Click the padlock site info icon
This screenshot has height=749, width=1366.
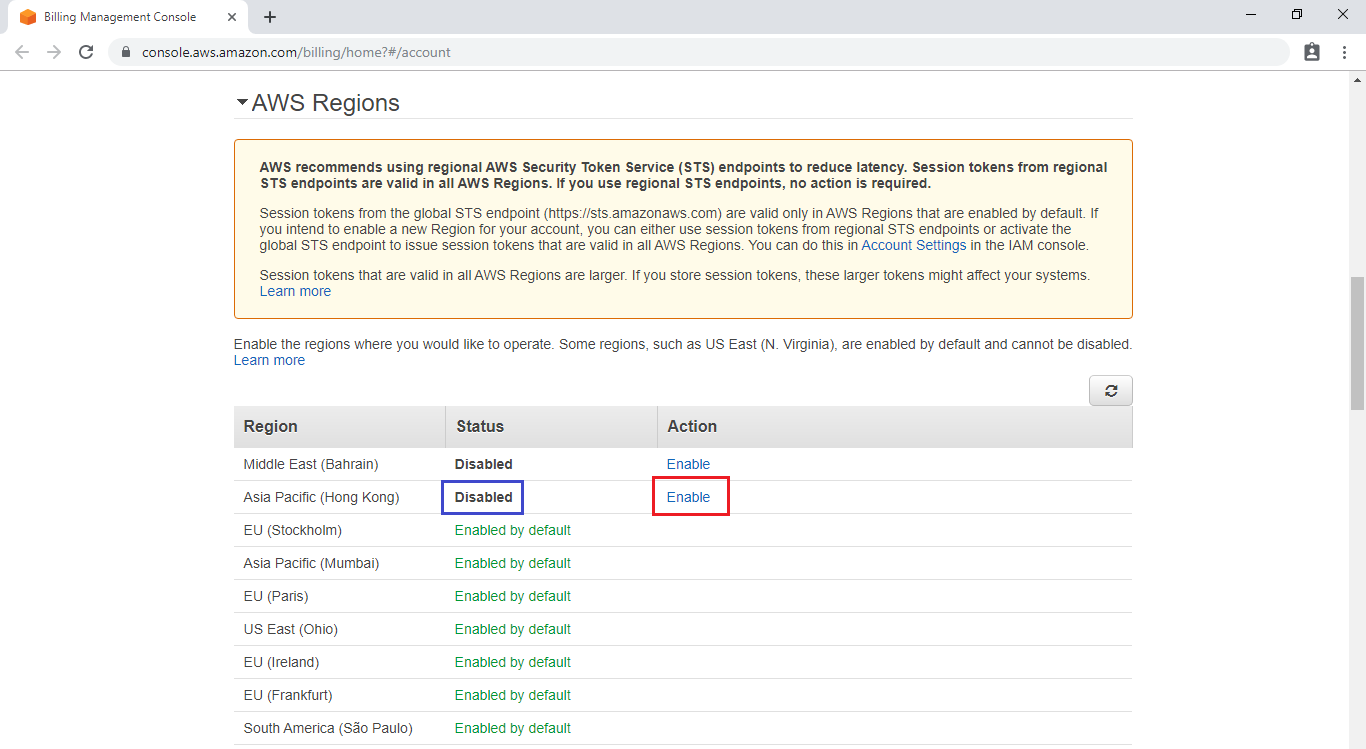(x=126, y=52)
